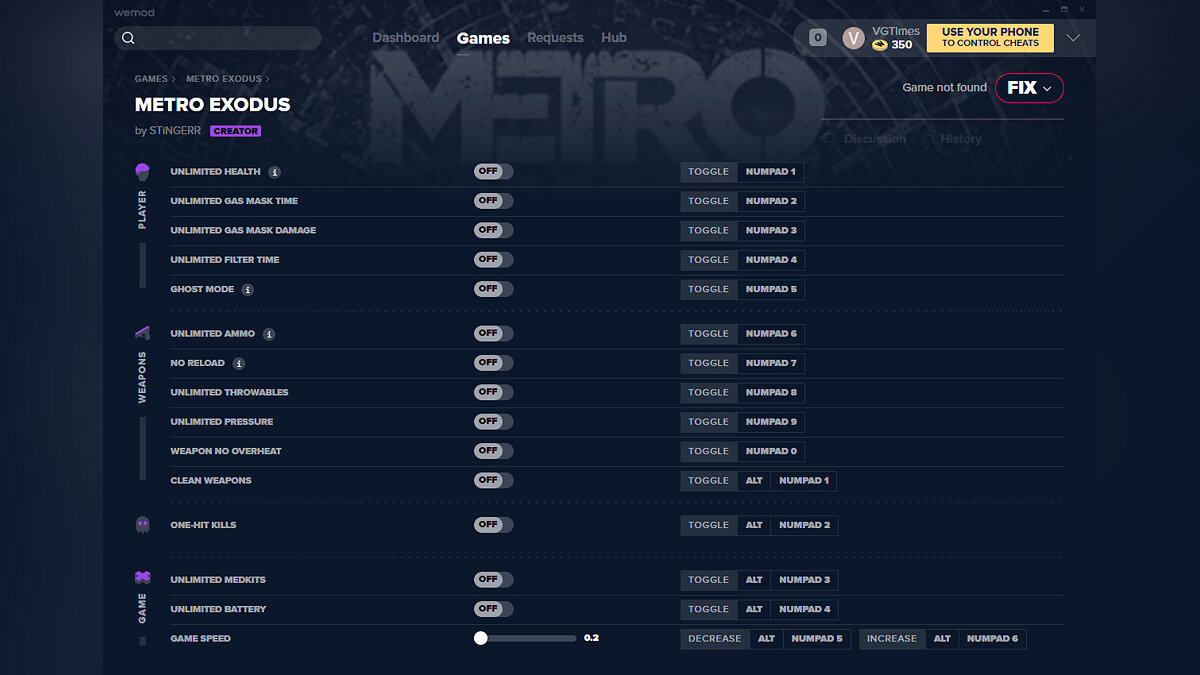Click NUMPAD 2 hotkey for One-Hit Kills
1200x675 pixels.
(805, 525)
